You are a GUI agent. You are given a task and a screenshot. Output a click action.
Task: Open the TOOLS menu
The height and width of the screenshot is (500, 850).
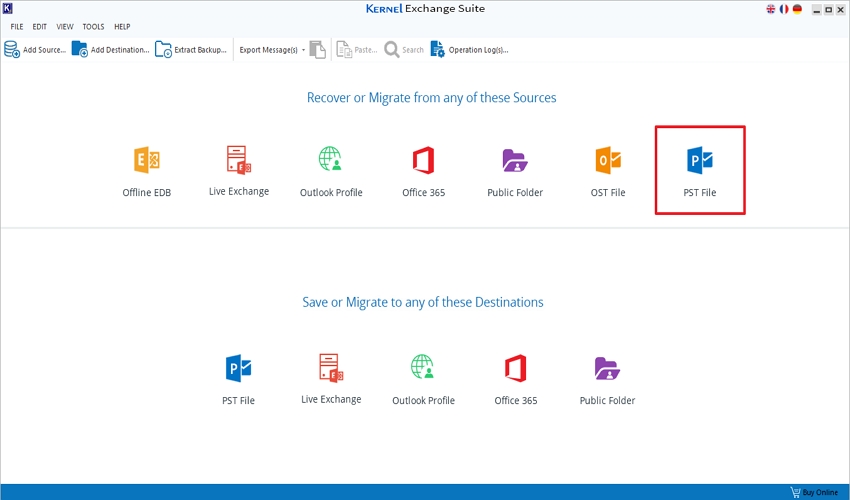[93, 27]
